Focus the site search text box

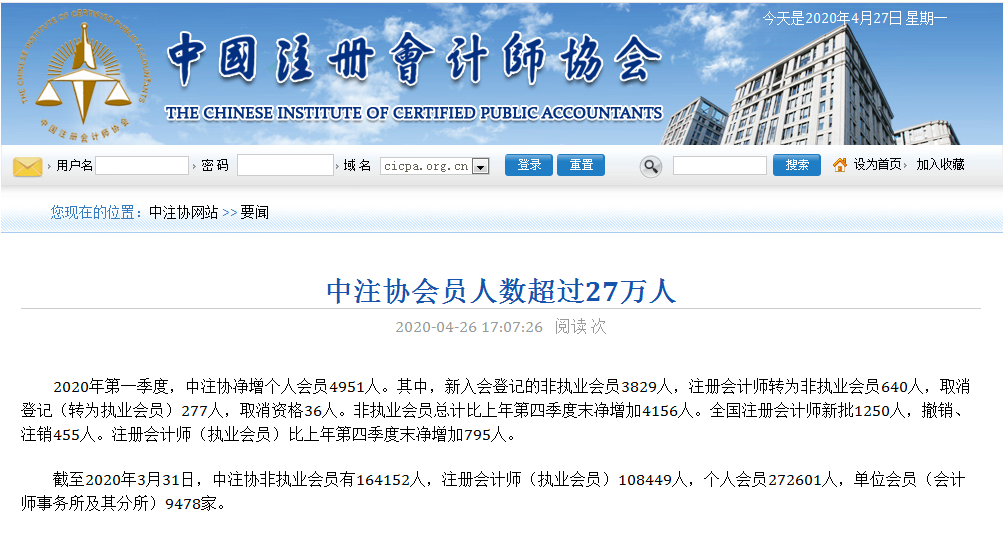[x=720, y=165]
